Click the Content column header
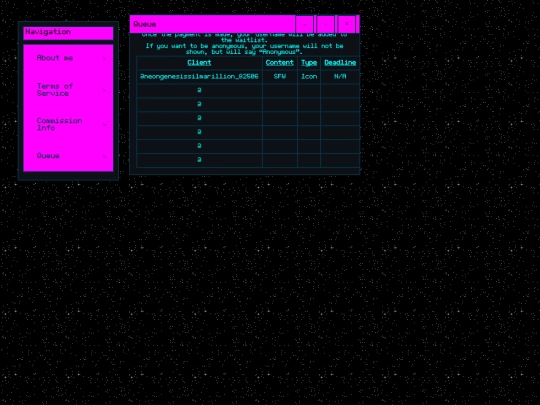The width and height of the screenshot is (540, 405). click(x=279, y=63)
